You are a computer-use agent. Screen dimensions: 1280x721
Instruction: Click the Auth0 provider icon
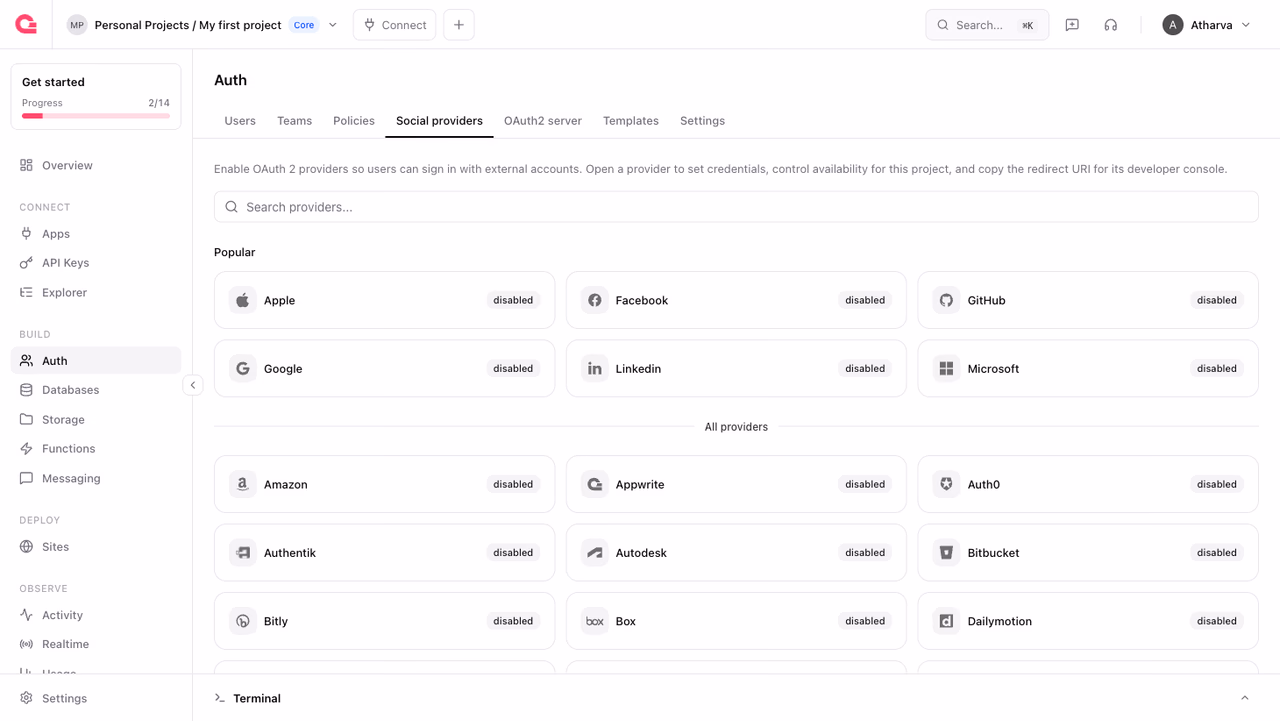coord(946,484)
